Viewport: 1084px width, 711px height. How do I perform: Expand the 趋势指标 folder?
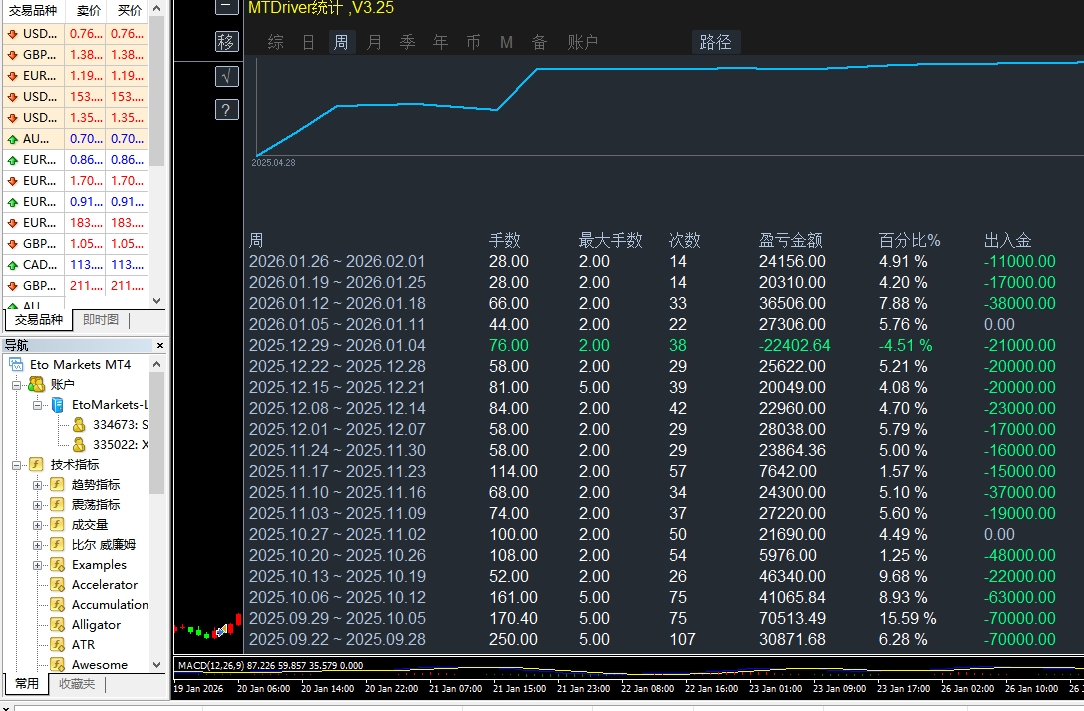pyautogui.click(x=37, y=485)
